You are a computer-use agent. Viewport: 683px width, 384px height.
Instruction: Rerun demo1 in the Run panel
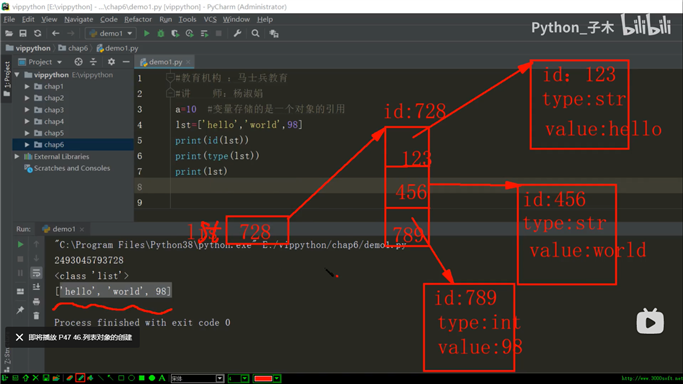20,245
